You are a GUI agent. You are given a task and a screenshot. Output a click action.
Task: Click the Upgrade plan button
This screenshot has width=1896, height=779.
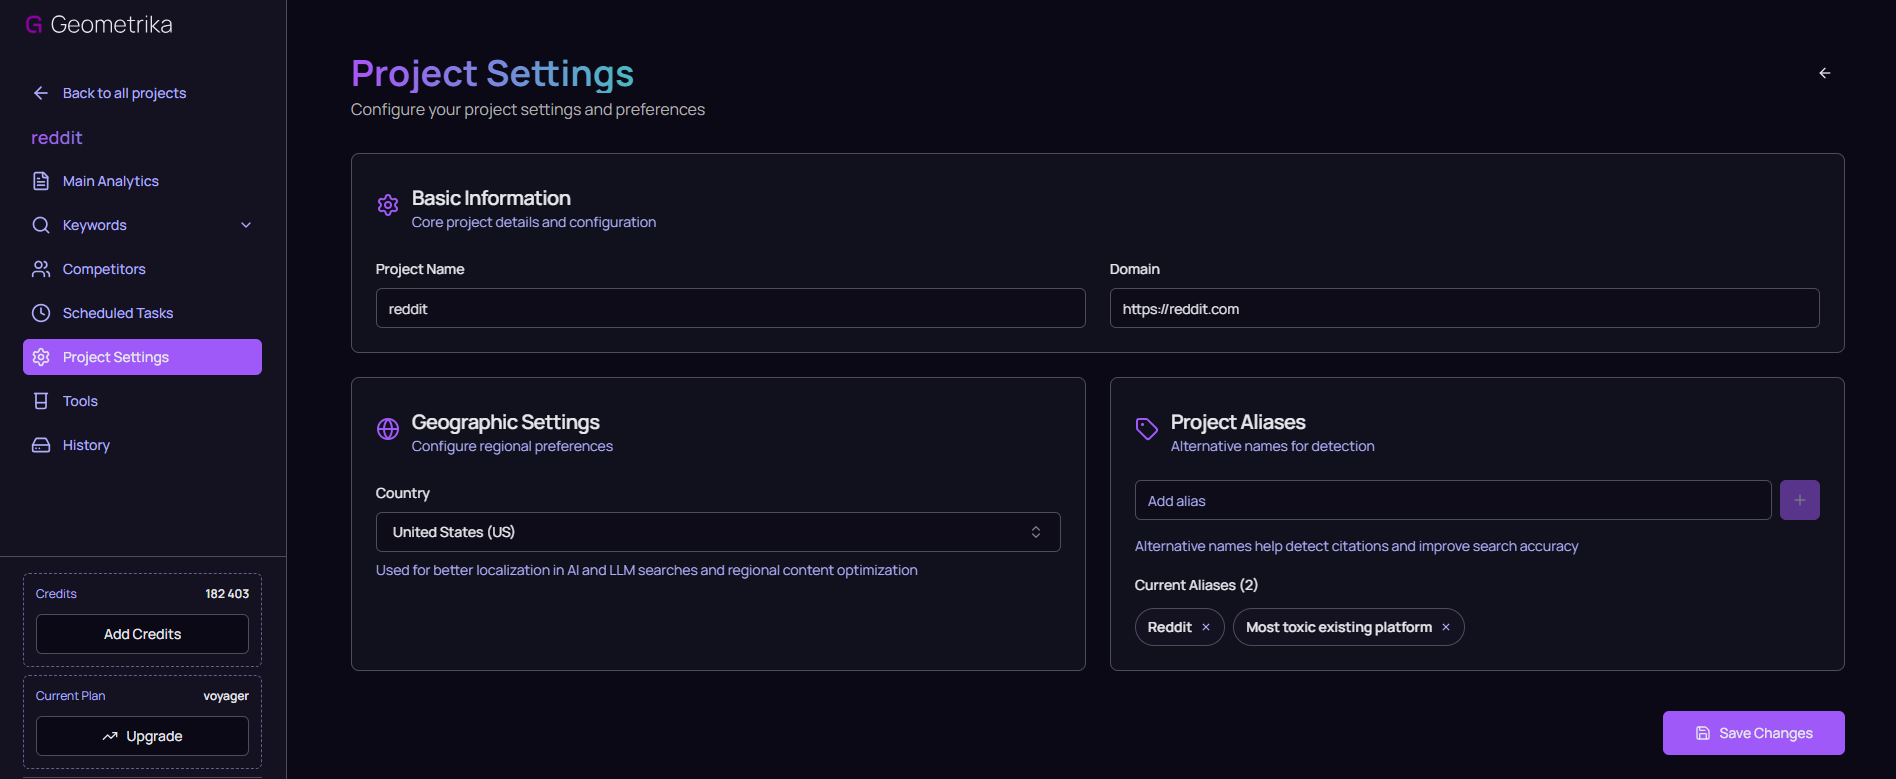click(x=142, y=736)
